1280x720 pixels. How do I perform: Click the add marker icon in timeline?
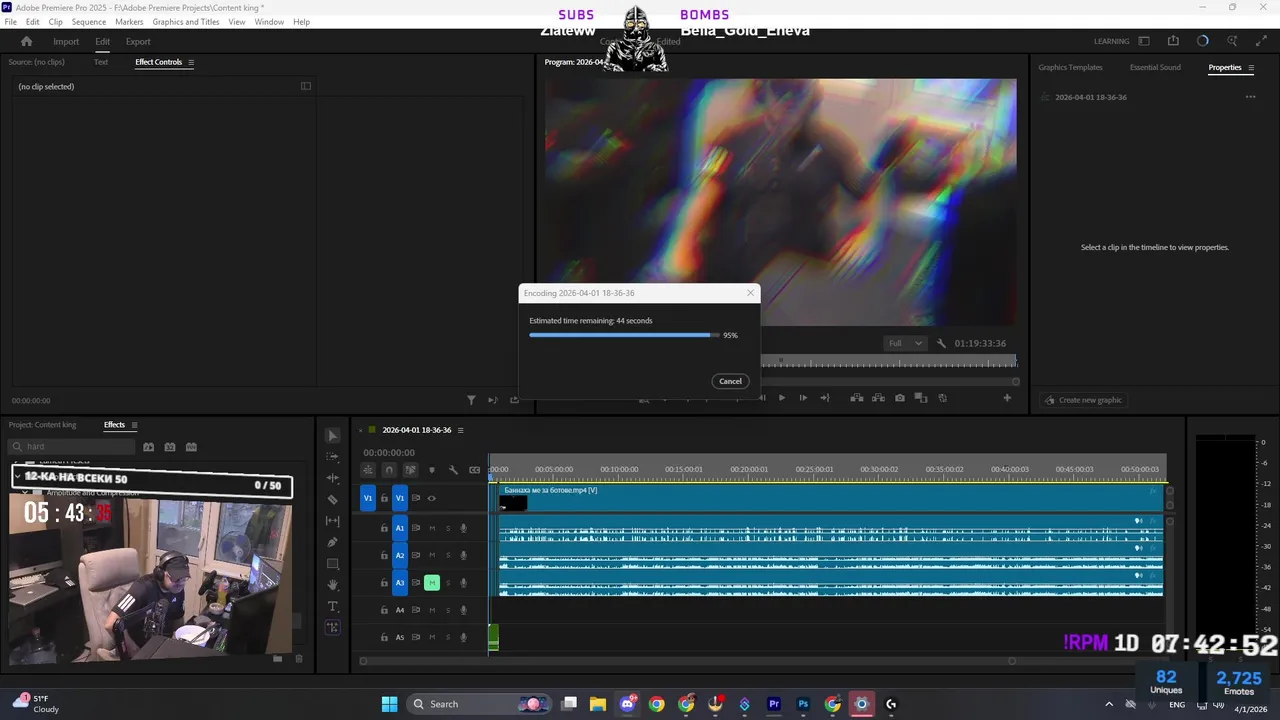click(x=432, y=470)
